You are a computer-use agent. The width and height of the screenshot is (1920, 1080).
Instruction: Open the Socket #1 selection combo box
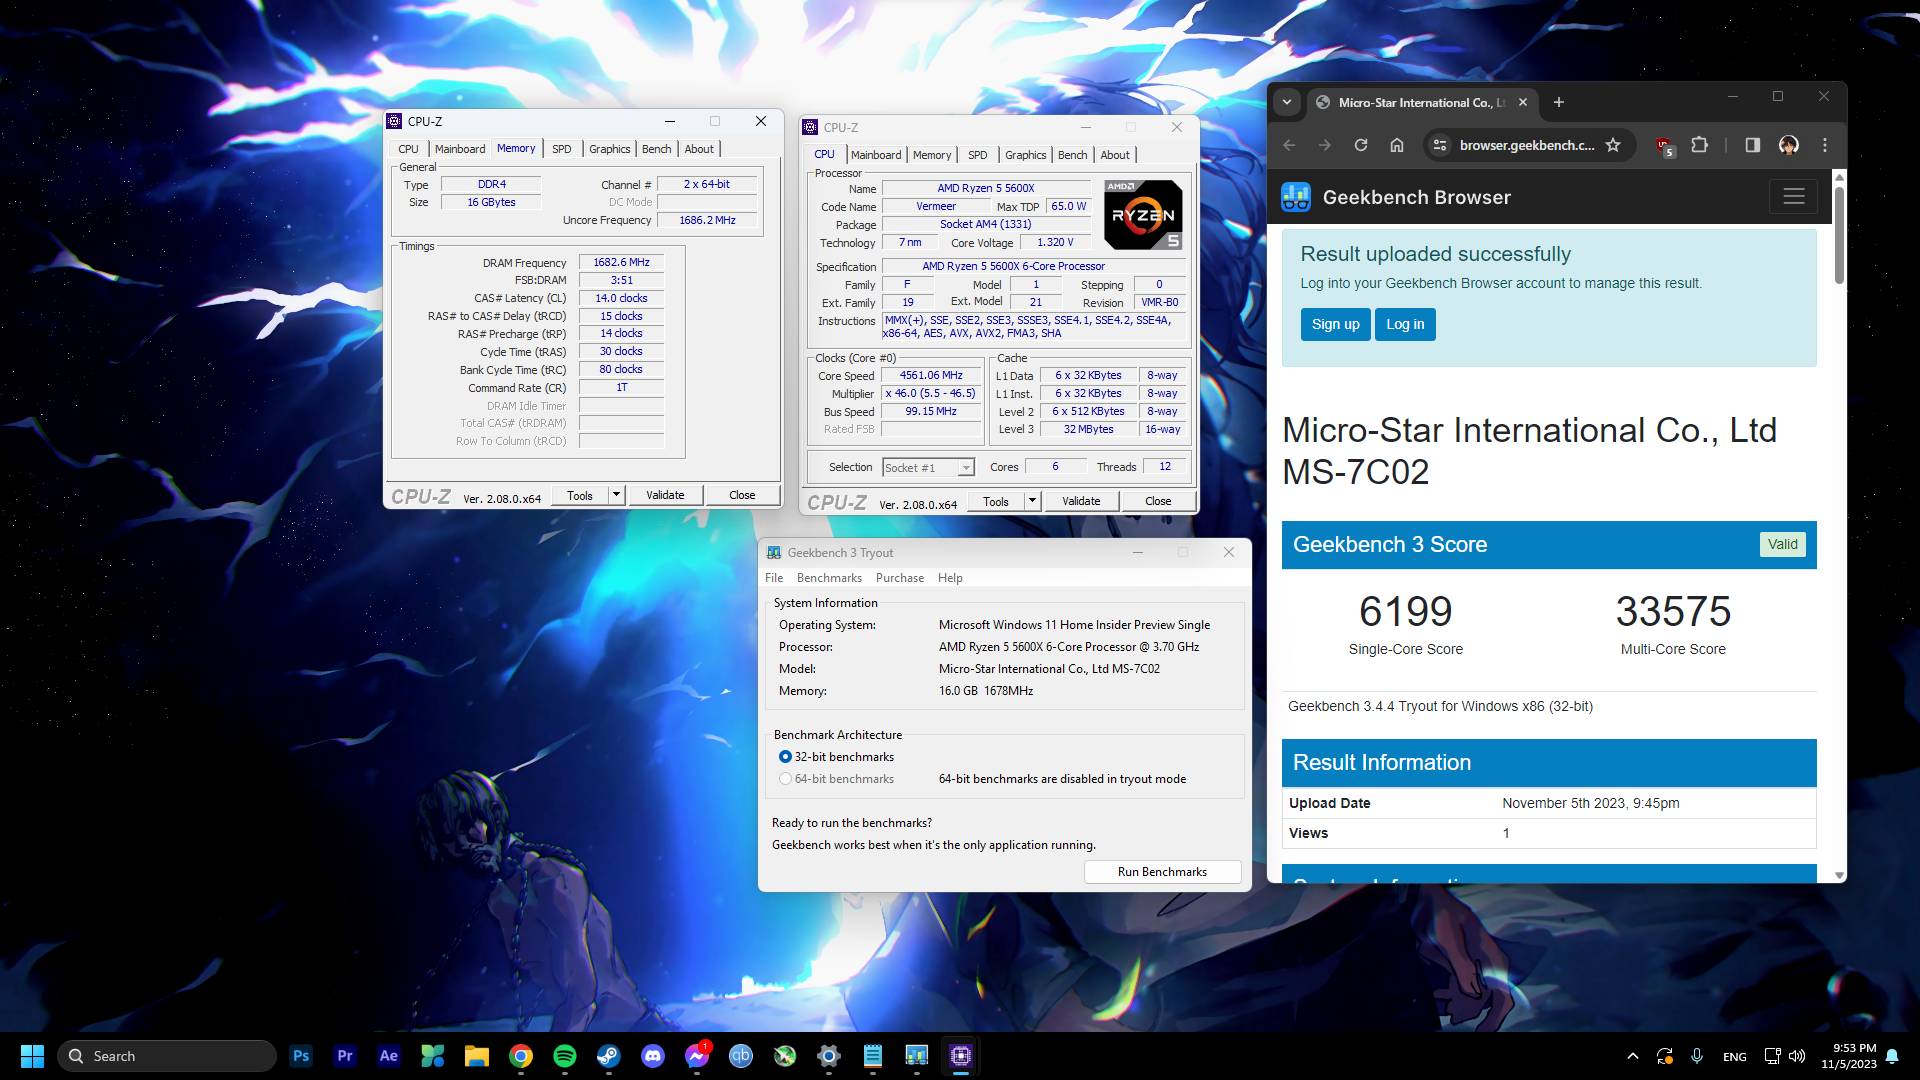click(929, 468)
